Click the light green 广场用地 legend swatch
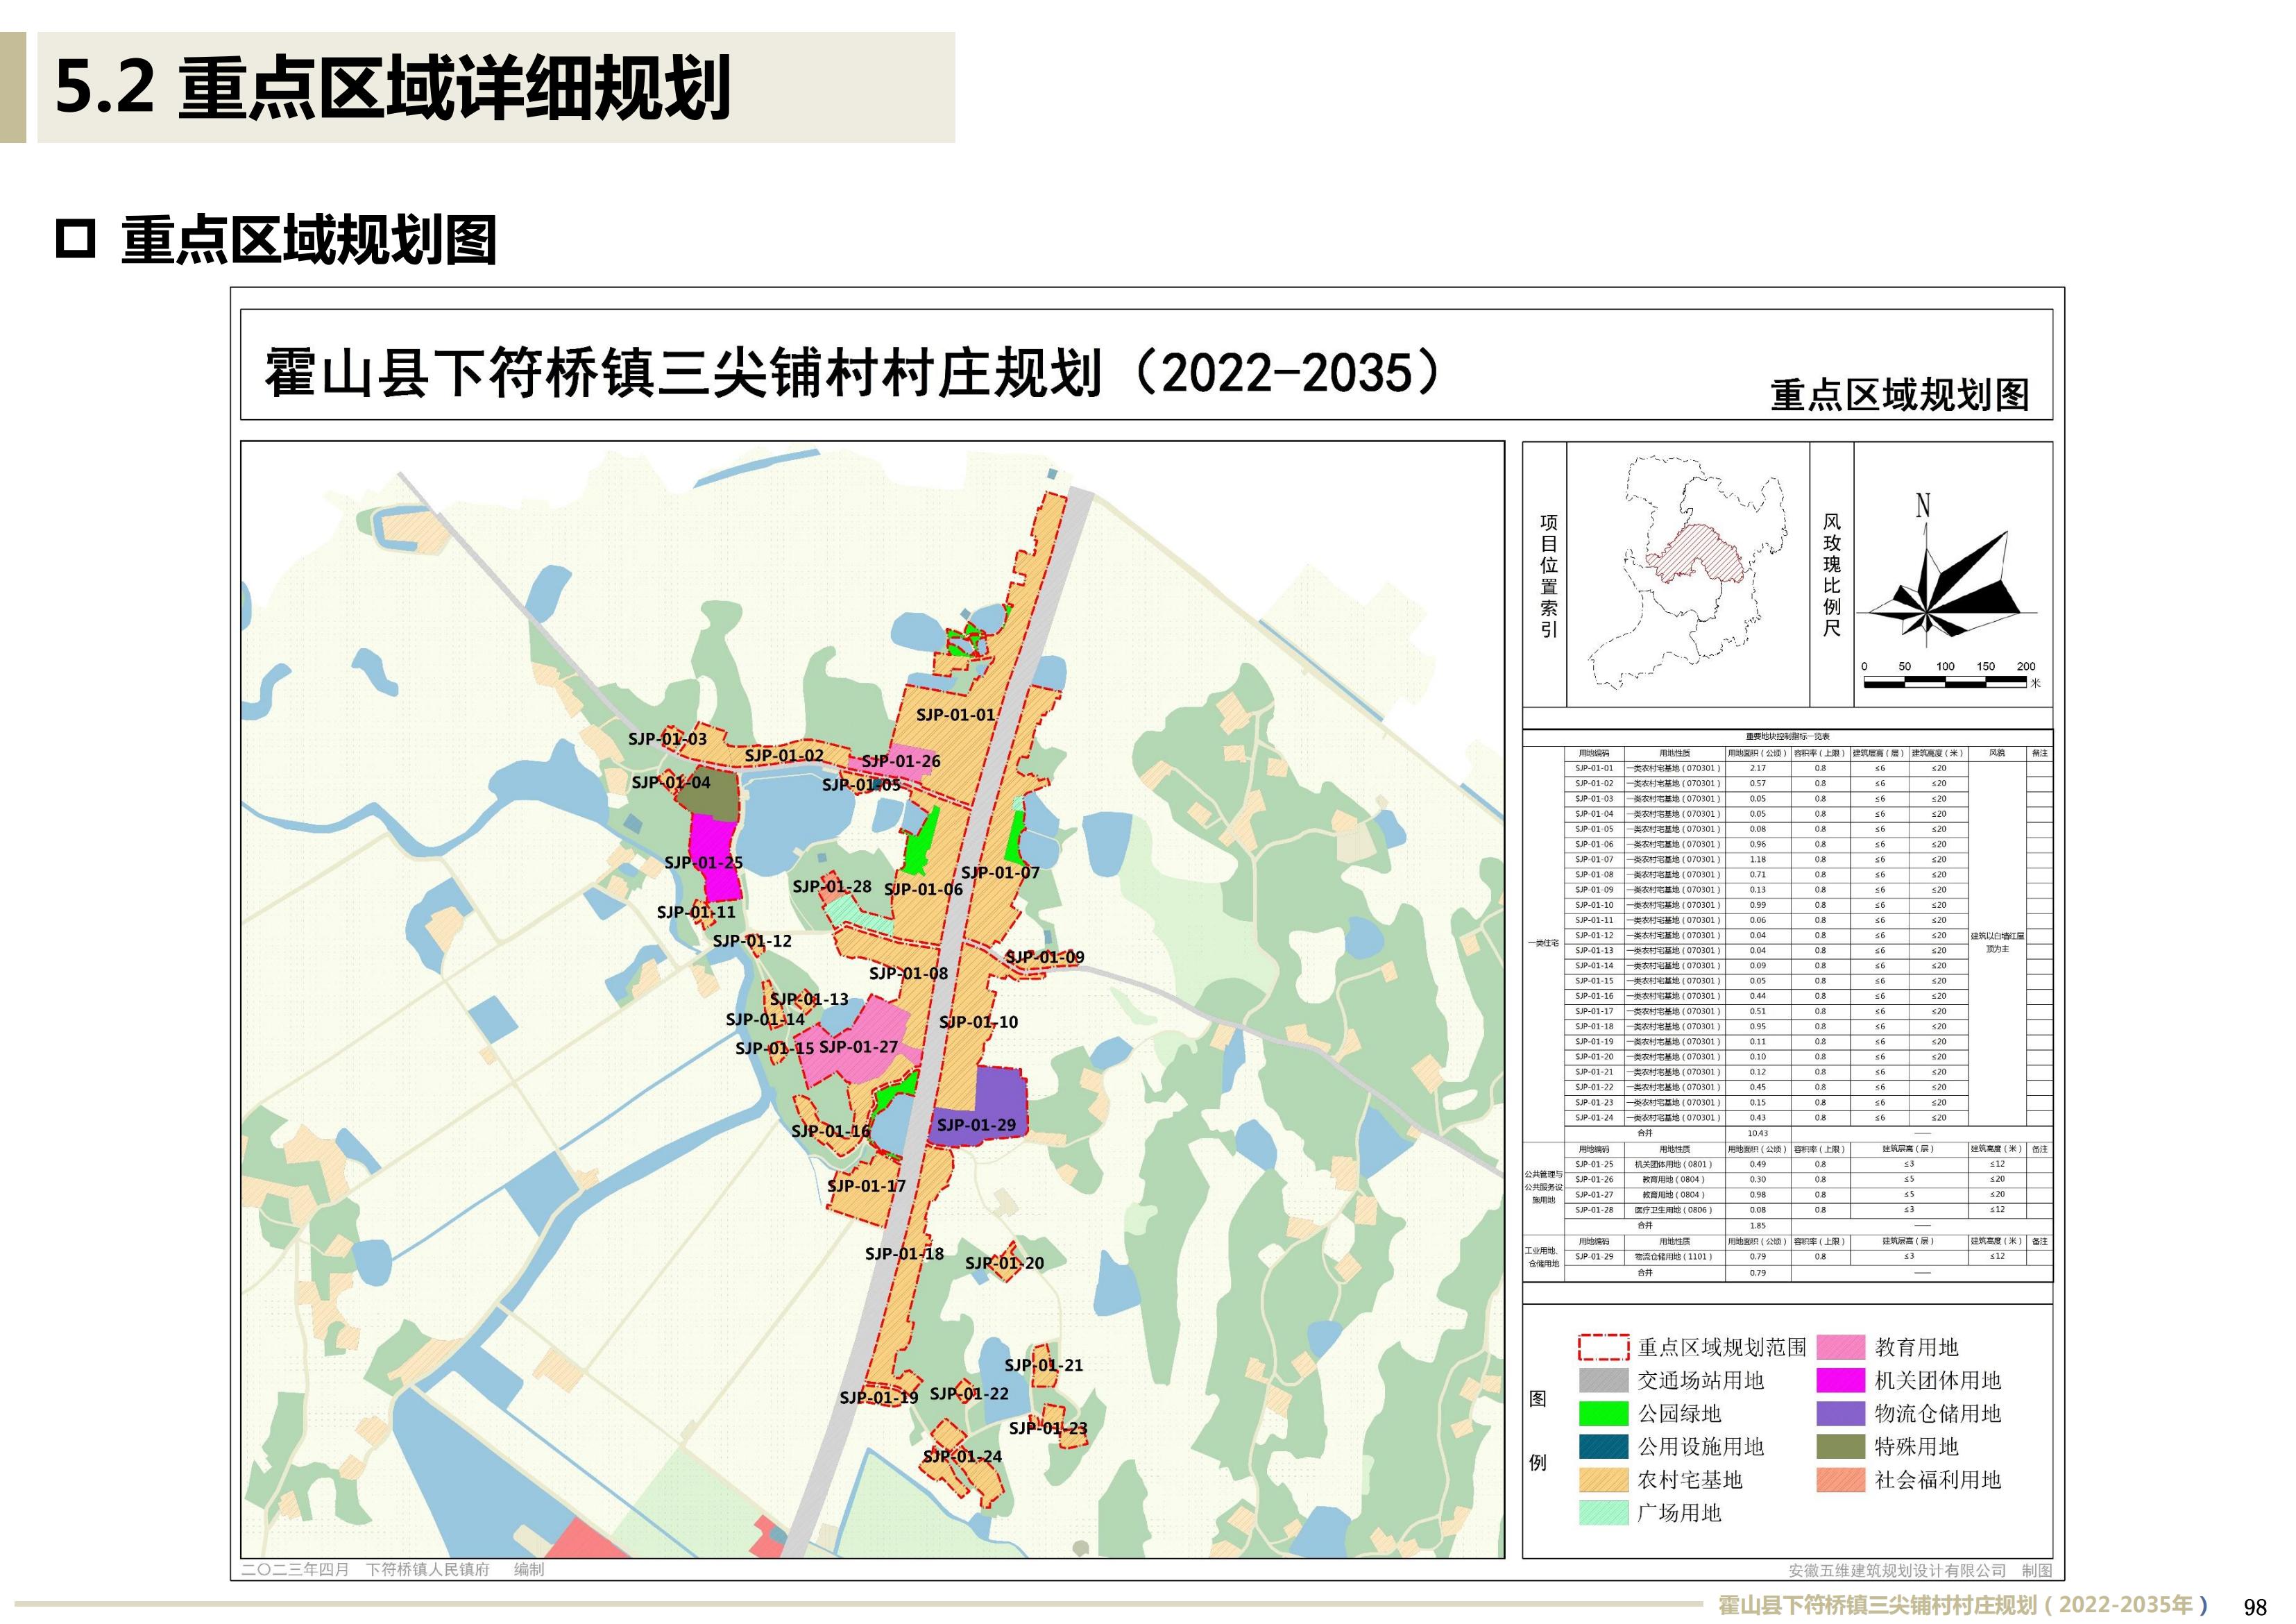The width and height of the screenshot is (2296, 1624). tap(1603, 1512)
